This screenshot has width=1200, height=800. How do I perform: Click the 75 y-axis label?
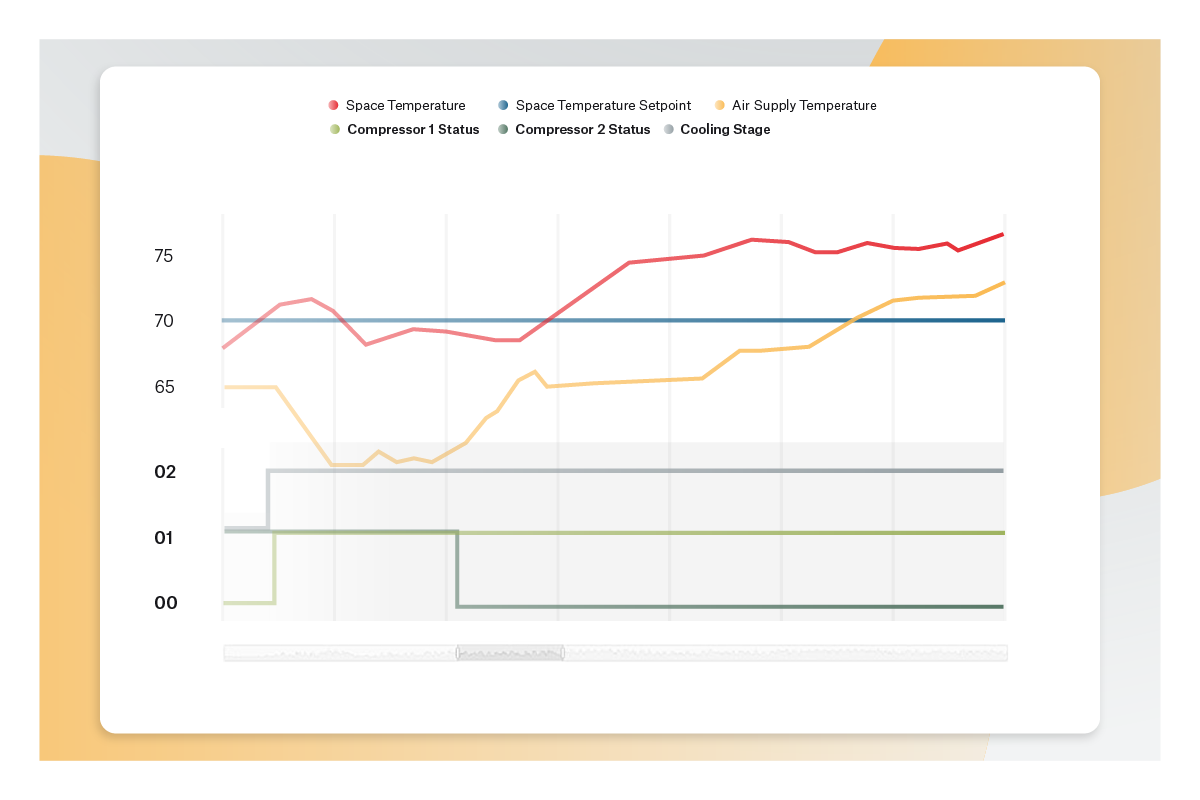click(x=164, y=256)
